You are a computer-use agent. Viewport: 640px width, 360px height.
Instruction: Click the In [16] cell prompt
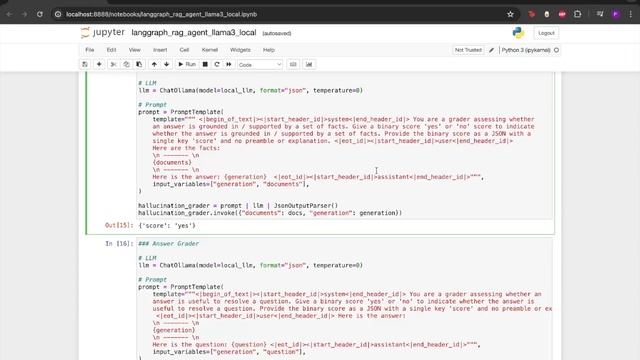click(119, 244)
